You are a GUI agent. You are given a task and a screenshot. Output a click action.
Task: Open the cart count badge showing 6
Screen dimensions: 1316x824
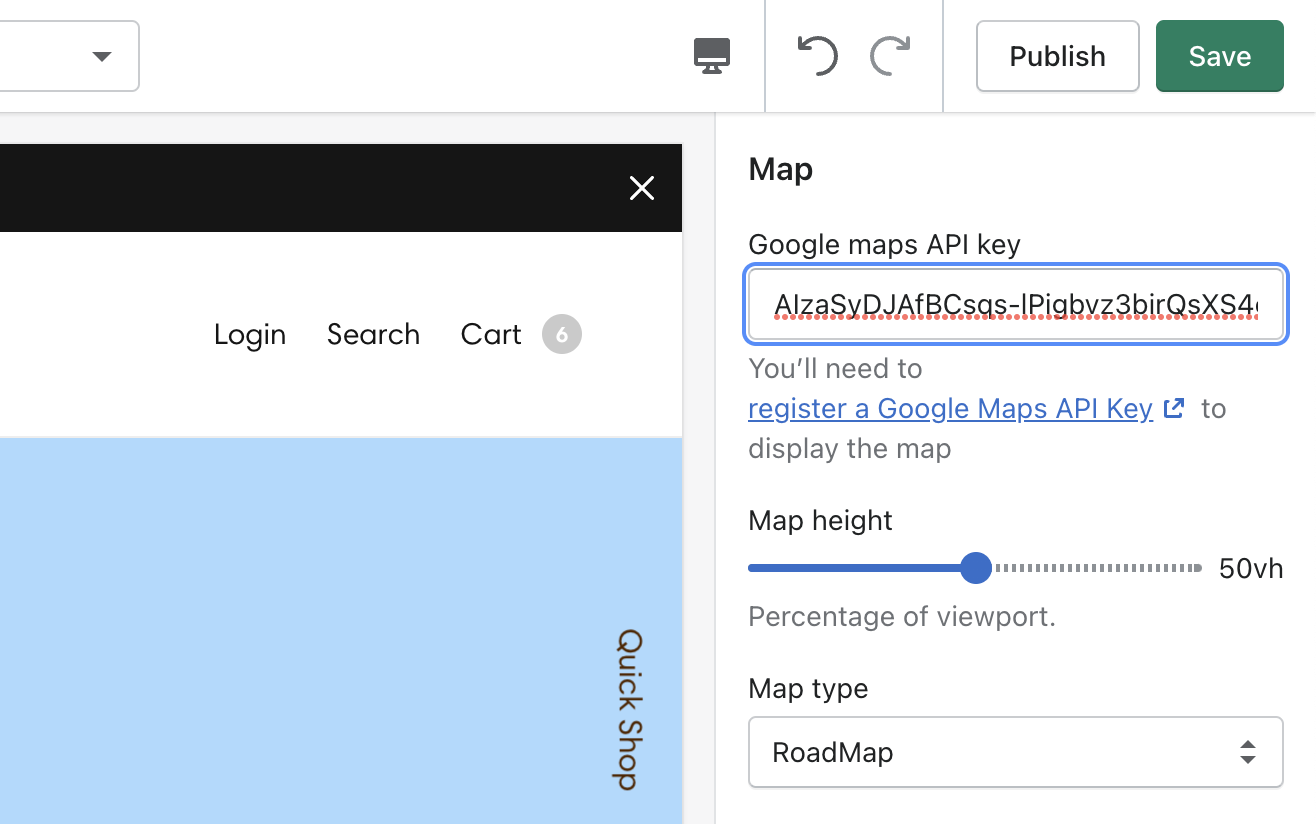coord(562,334)
